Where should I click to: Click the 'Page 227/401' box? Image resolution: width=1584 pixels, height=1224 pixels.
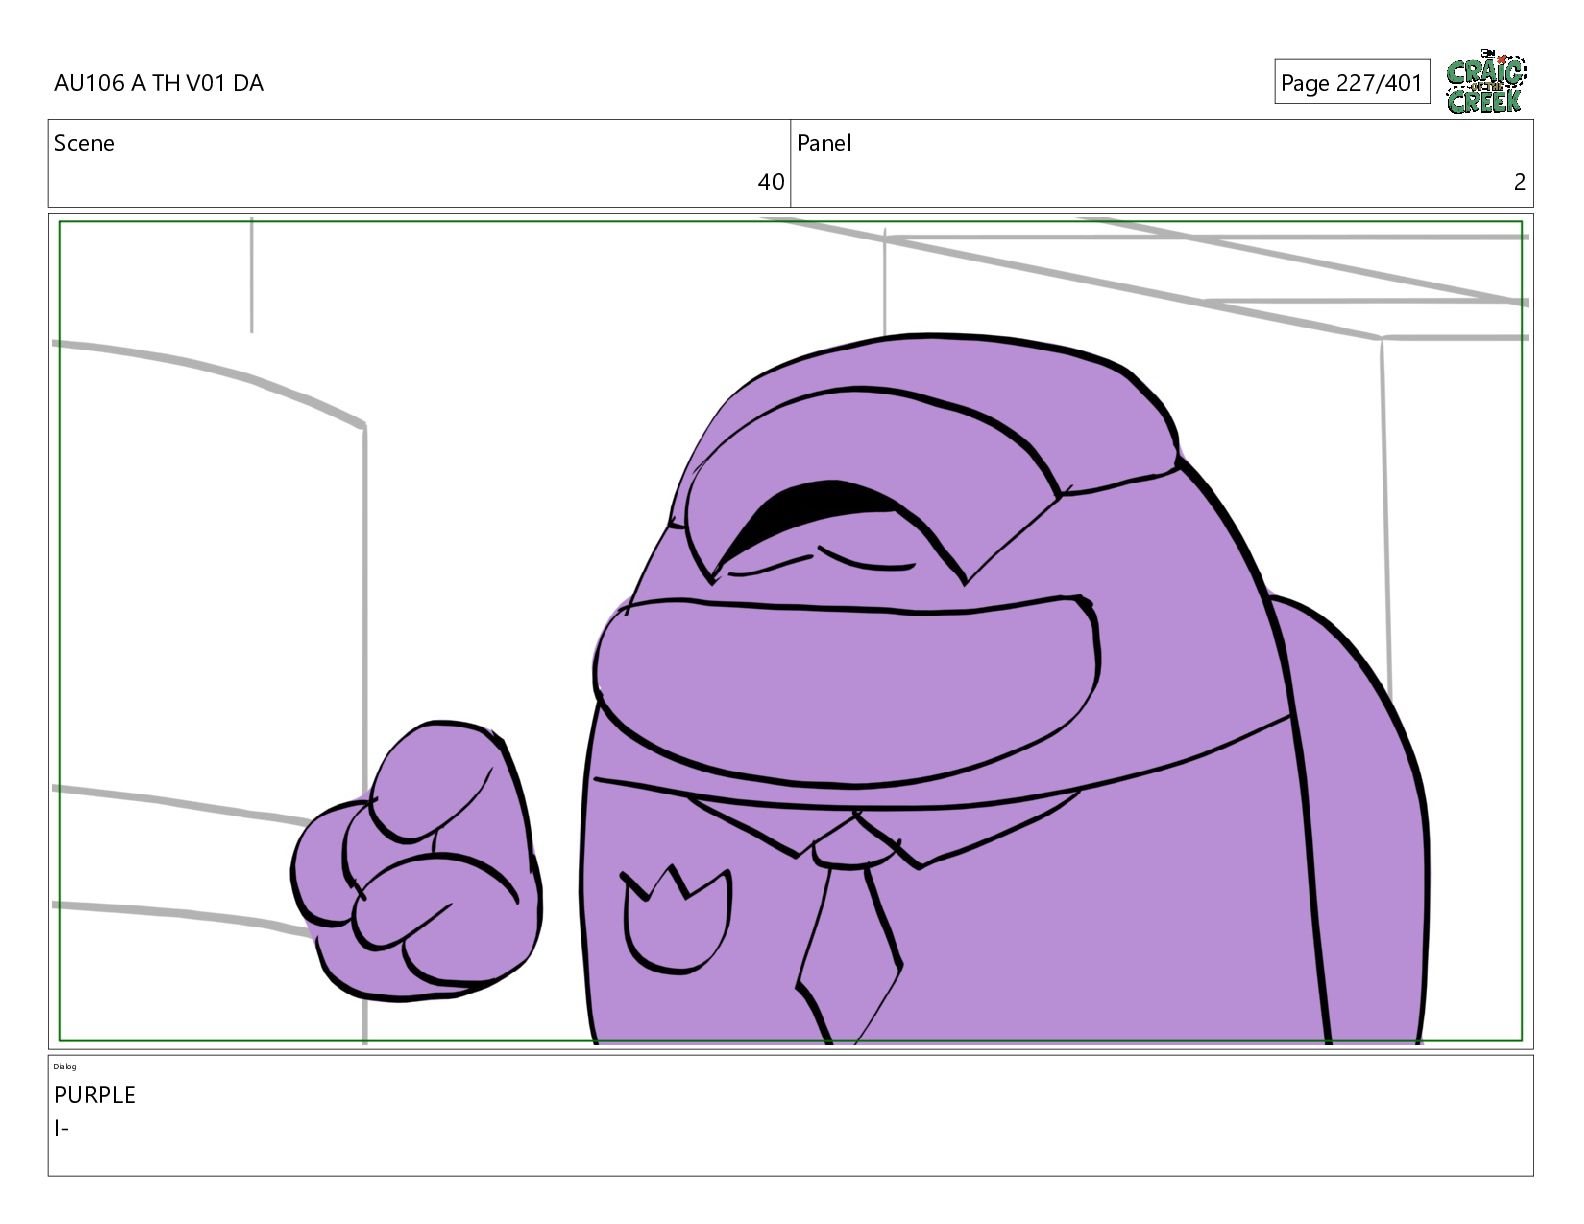pos(1352,82)
